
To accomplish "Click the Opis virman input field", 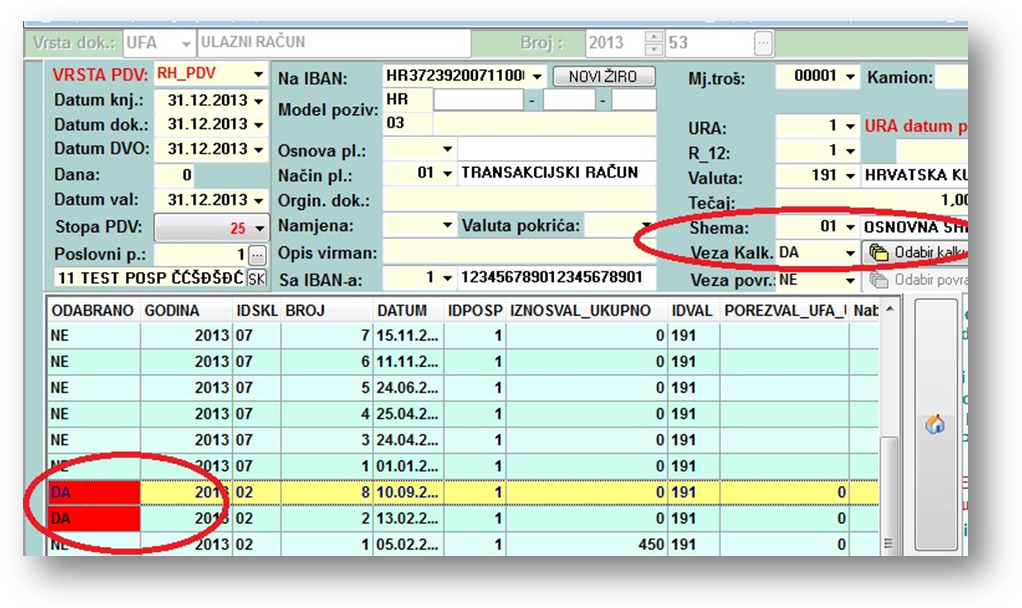I will click(519, 252).
